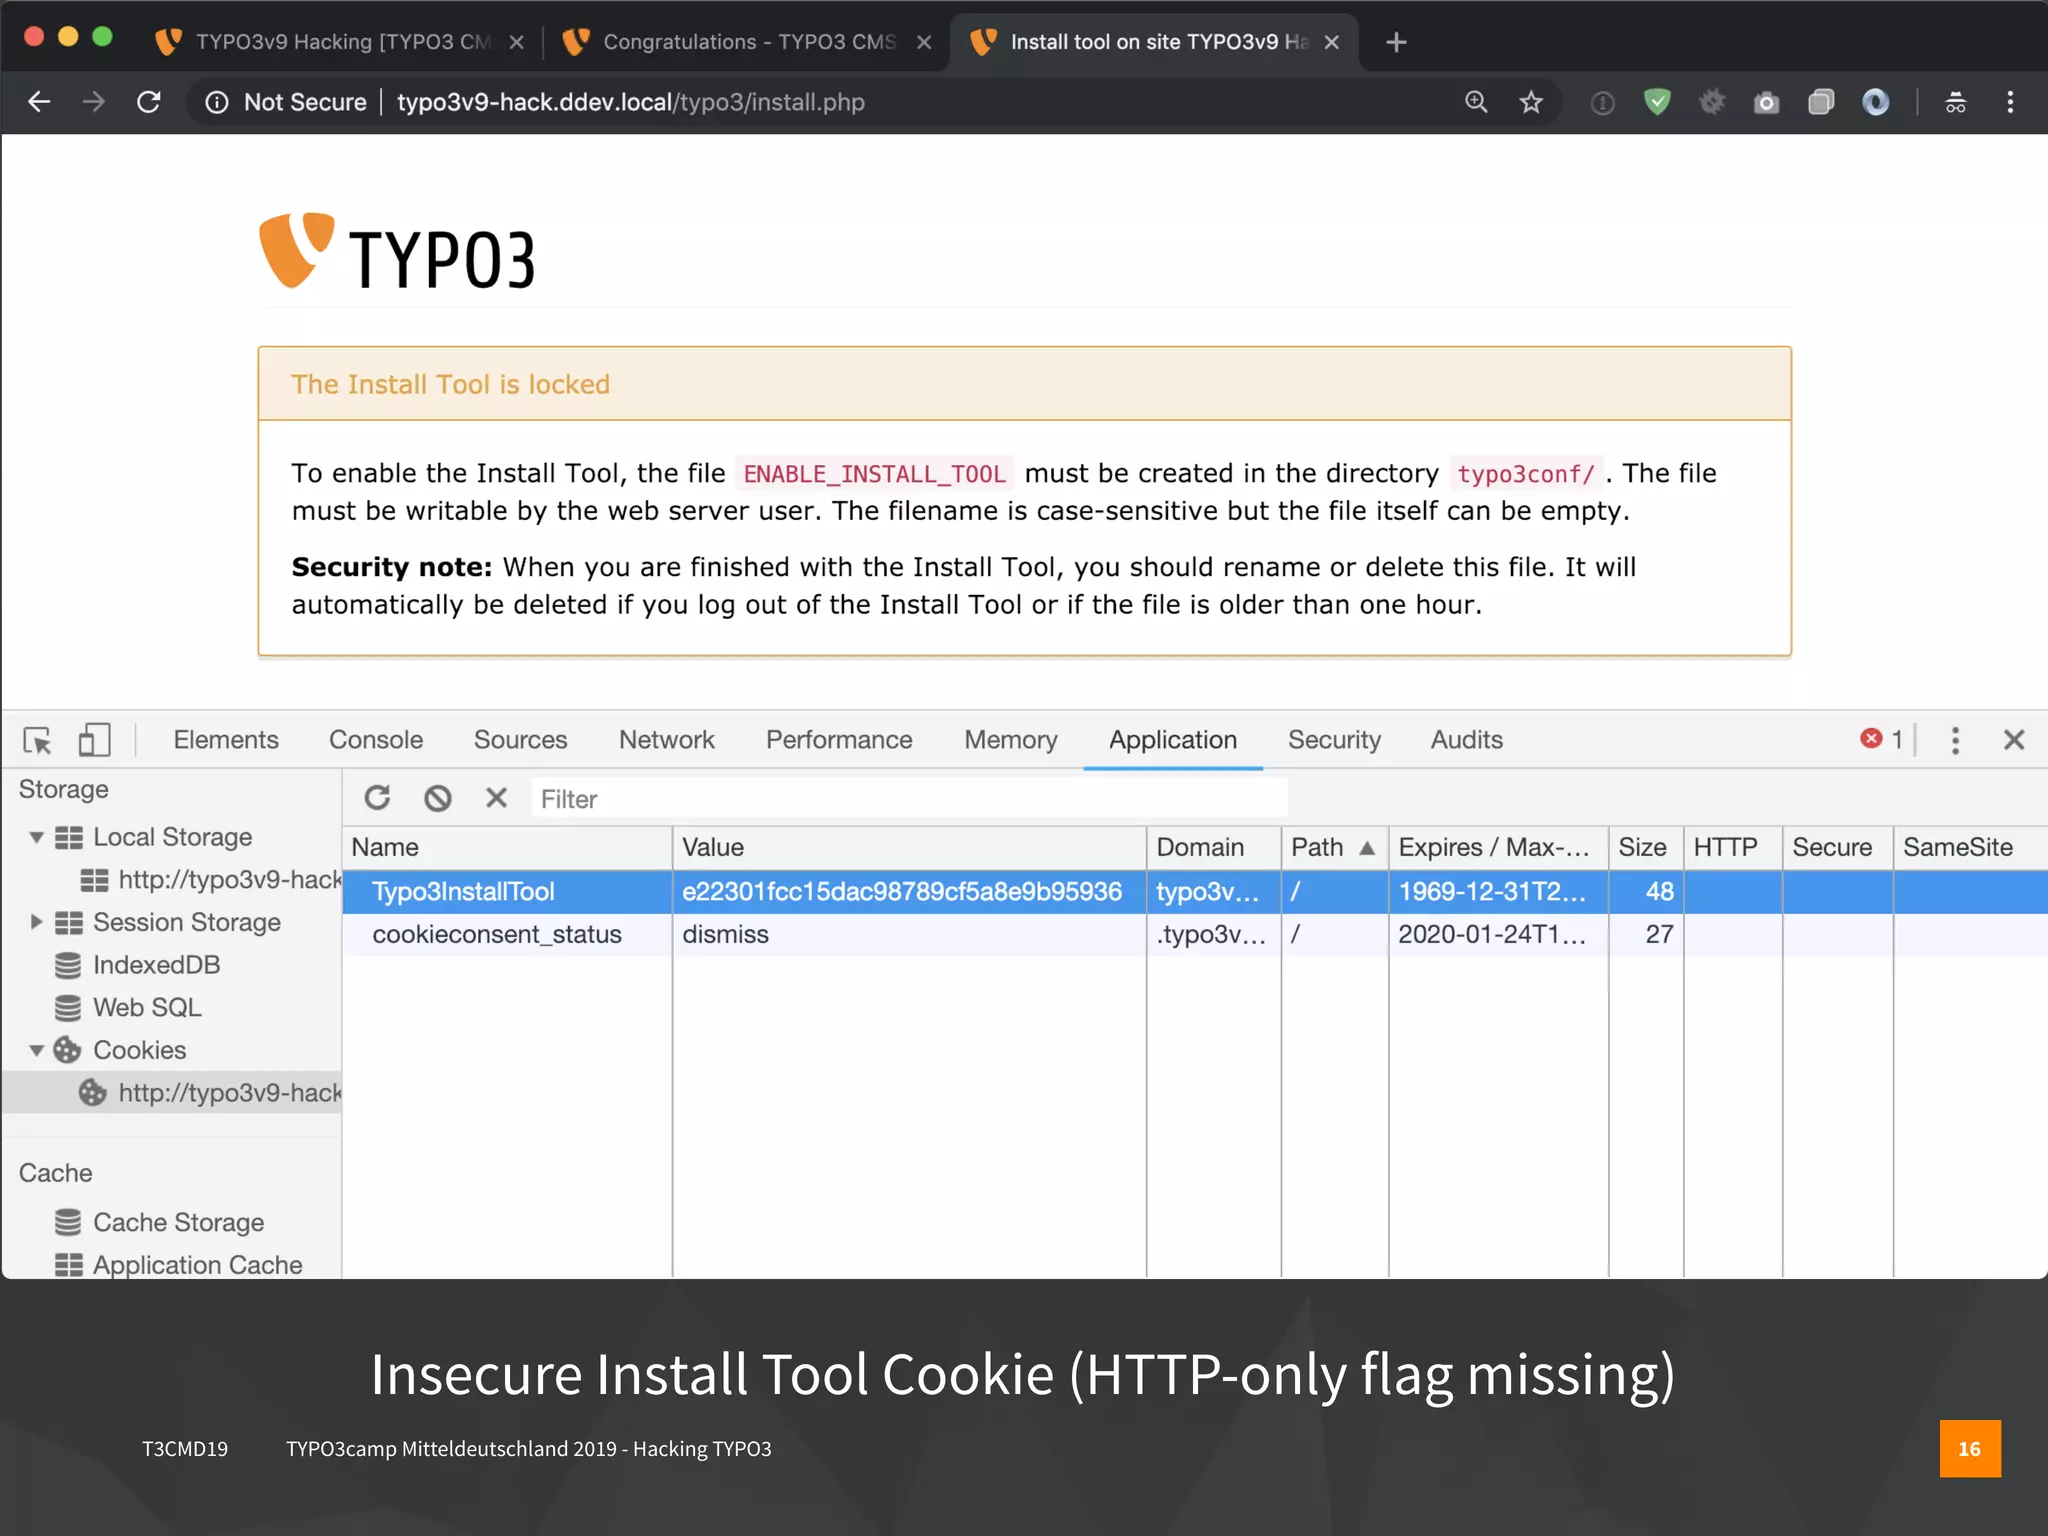Open Chrome's three-dot menu
The width and height of the screenshot is (2048, 1536).
(x=2010, y=102)
